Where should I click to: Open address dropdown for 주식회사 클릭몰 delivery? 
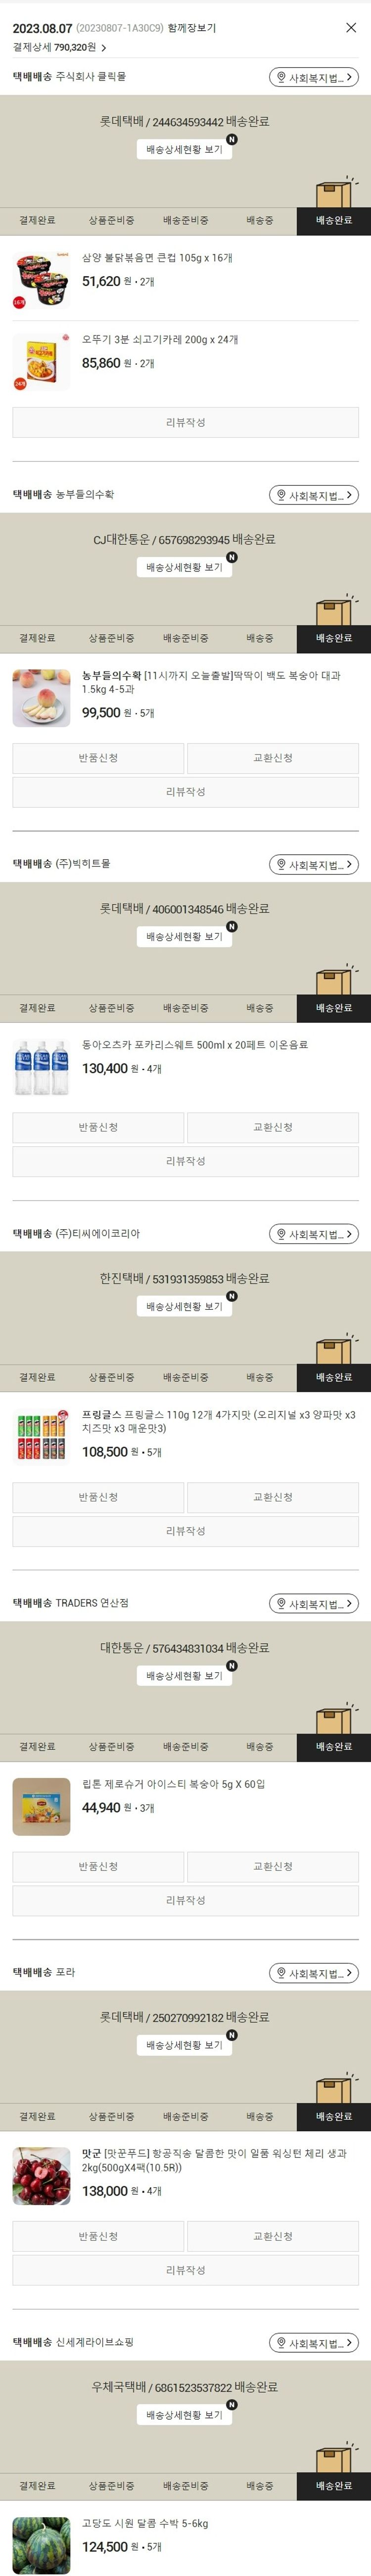pos(313,77)
